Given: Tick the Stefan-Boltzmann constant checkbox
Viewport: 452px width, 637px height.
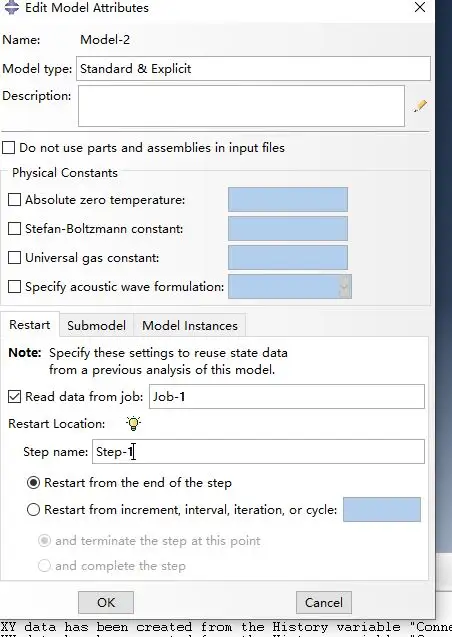Looking at the screenshot, I should click(14, 228).
